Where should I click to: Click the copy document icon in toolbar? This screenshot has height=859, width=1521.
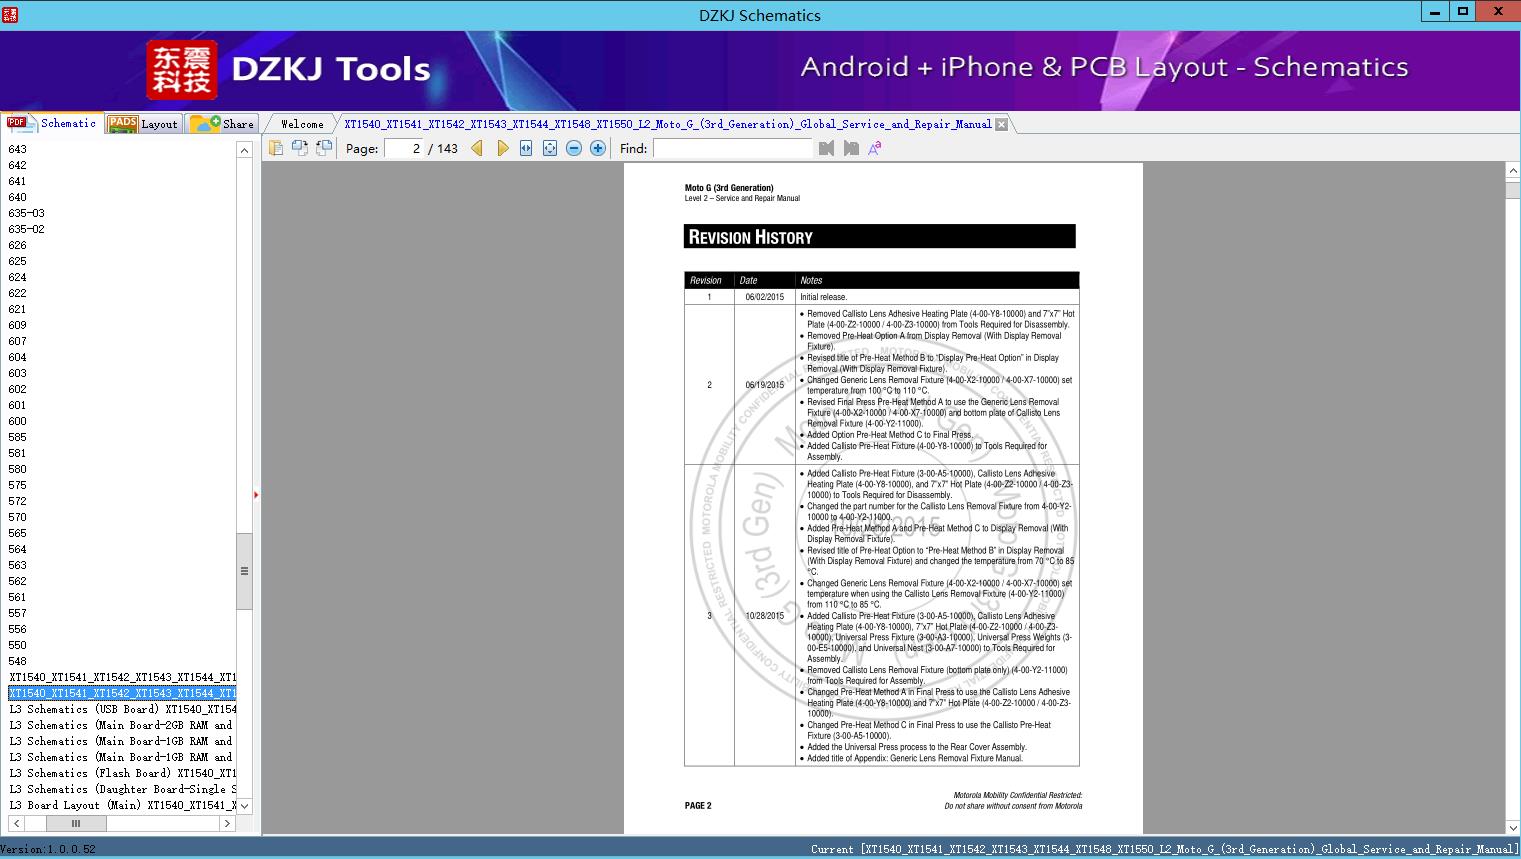click(276, 148)
